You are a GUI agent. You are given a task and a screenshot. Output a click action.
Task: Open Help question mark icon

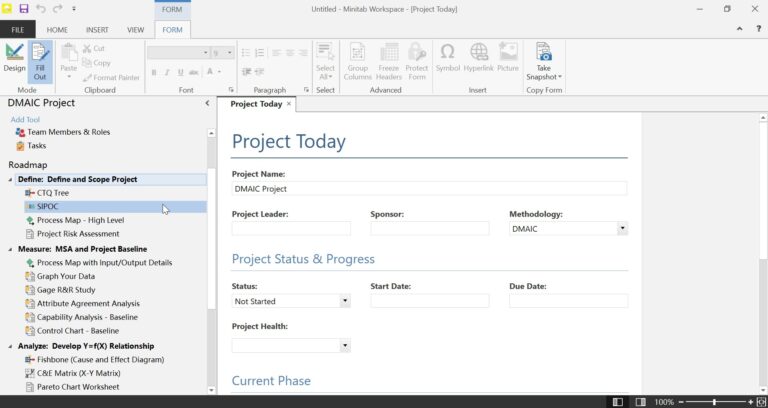(x=758, y=29)
